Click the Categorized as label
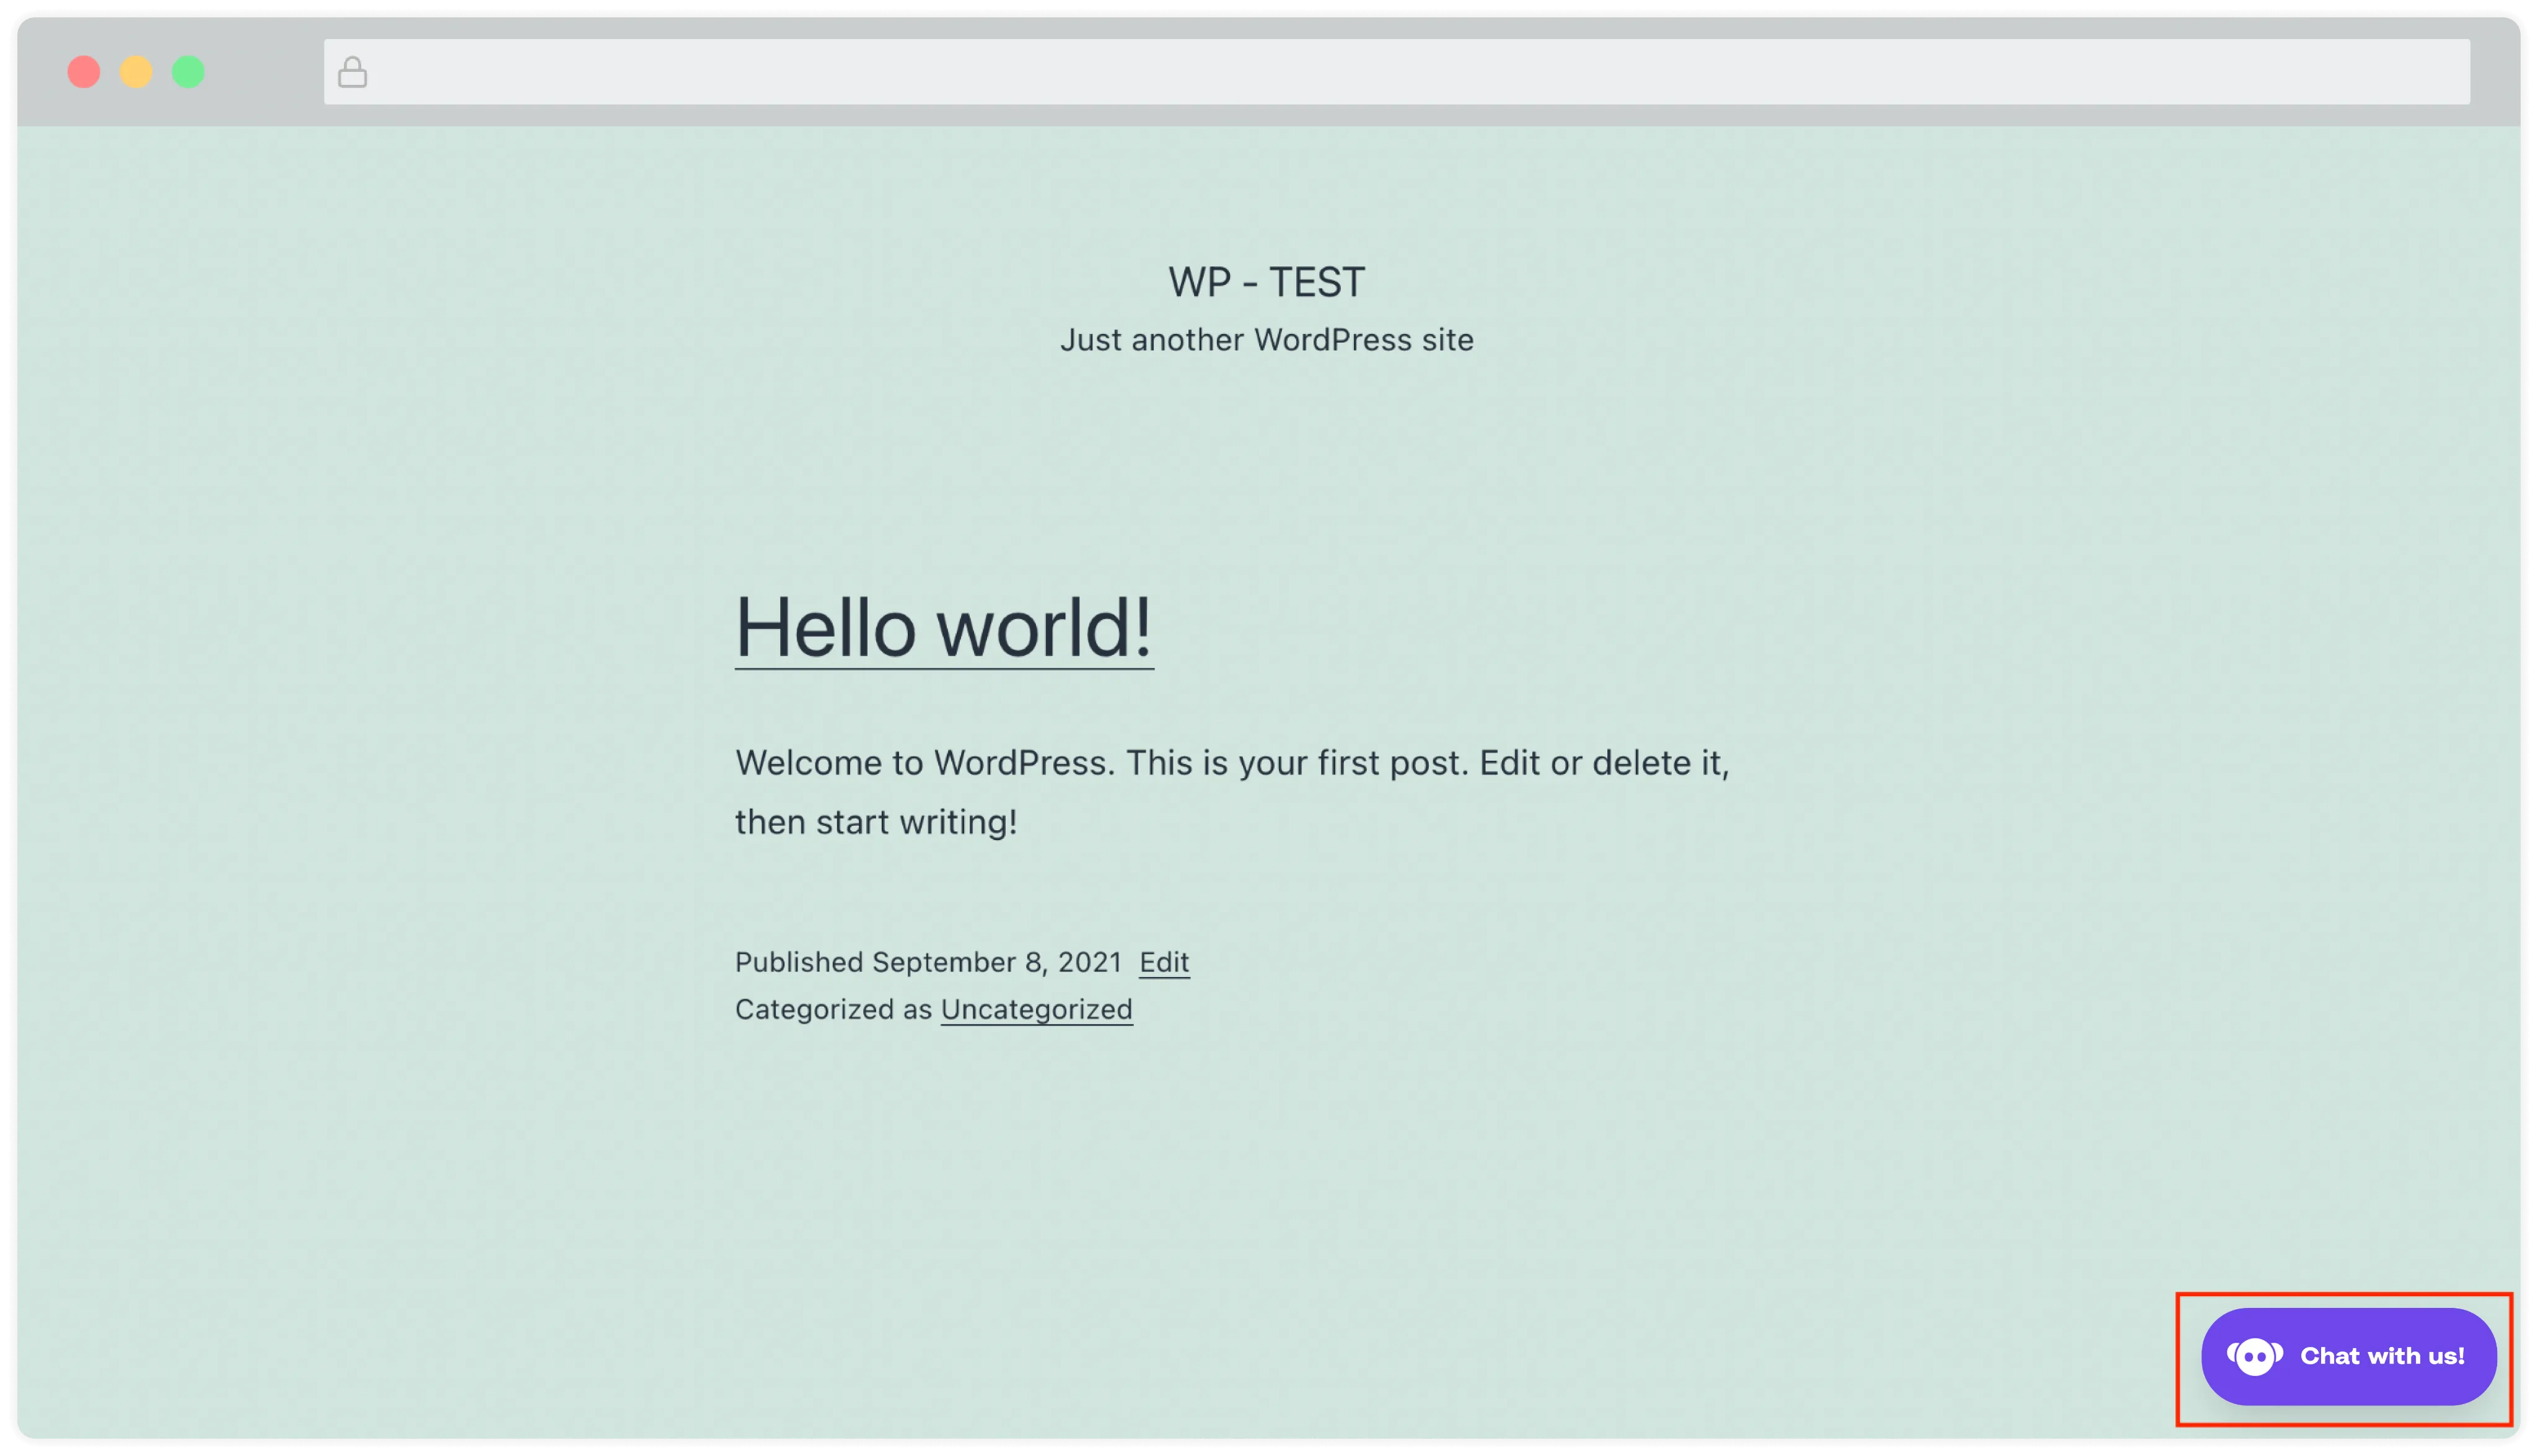This screenshot has height=1456, width=2538. click(833, 1010)
